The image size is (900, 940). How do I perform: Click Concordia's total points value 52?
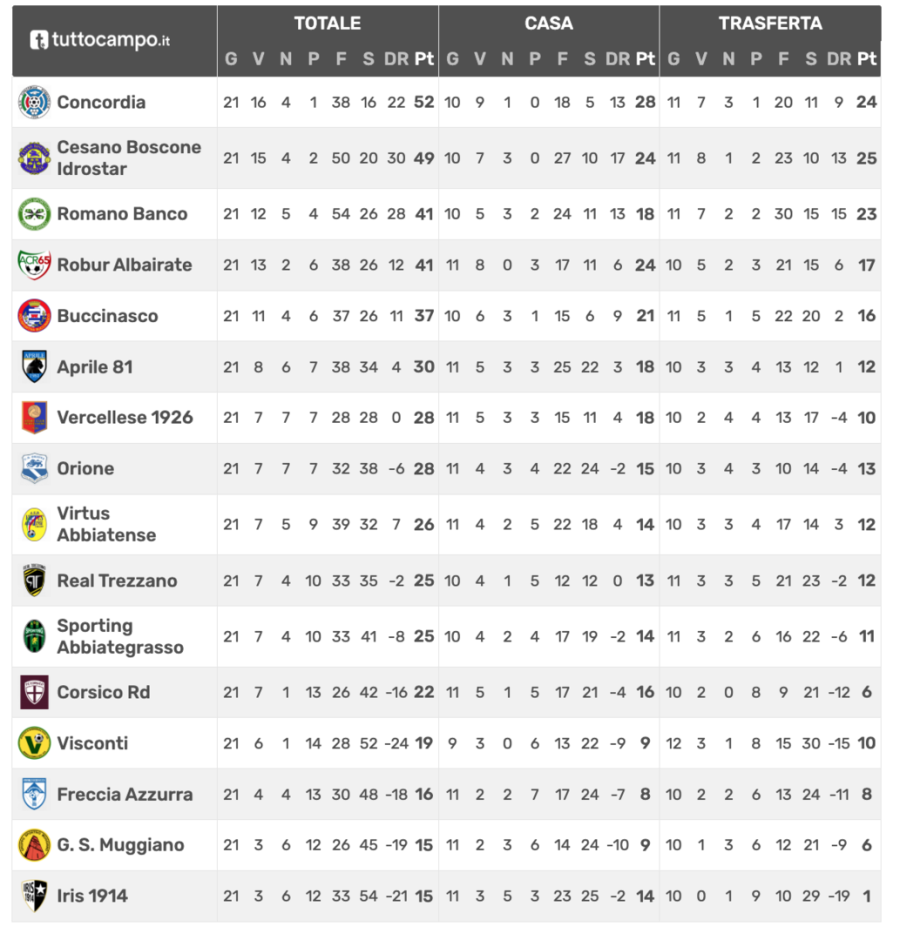click(x=424, y=102)
